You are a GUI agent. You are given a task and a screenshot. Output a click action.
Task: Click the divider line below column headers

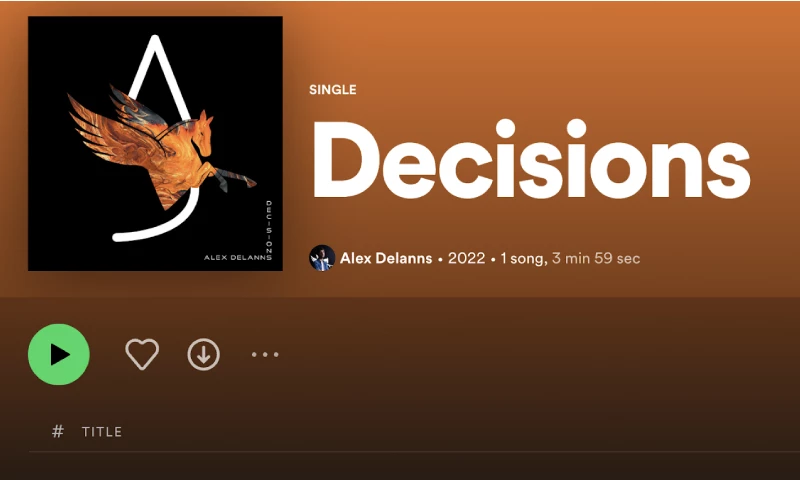point(414,452)
